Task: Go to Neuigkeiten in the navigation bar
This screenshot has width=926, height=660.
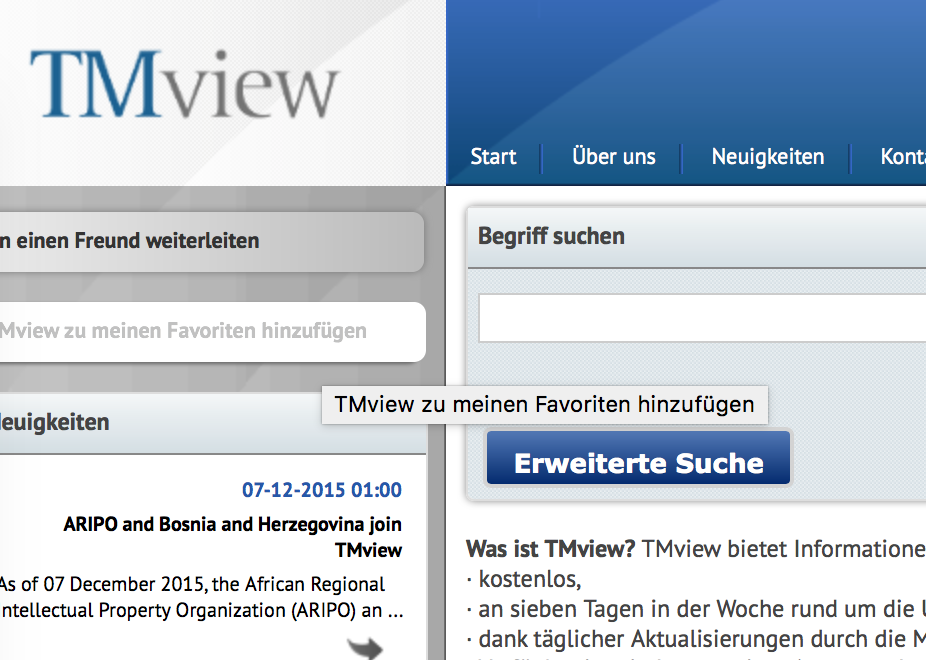Action: (768, 157)
